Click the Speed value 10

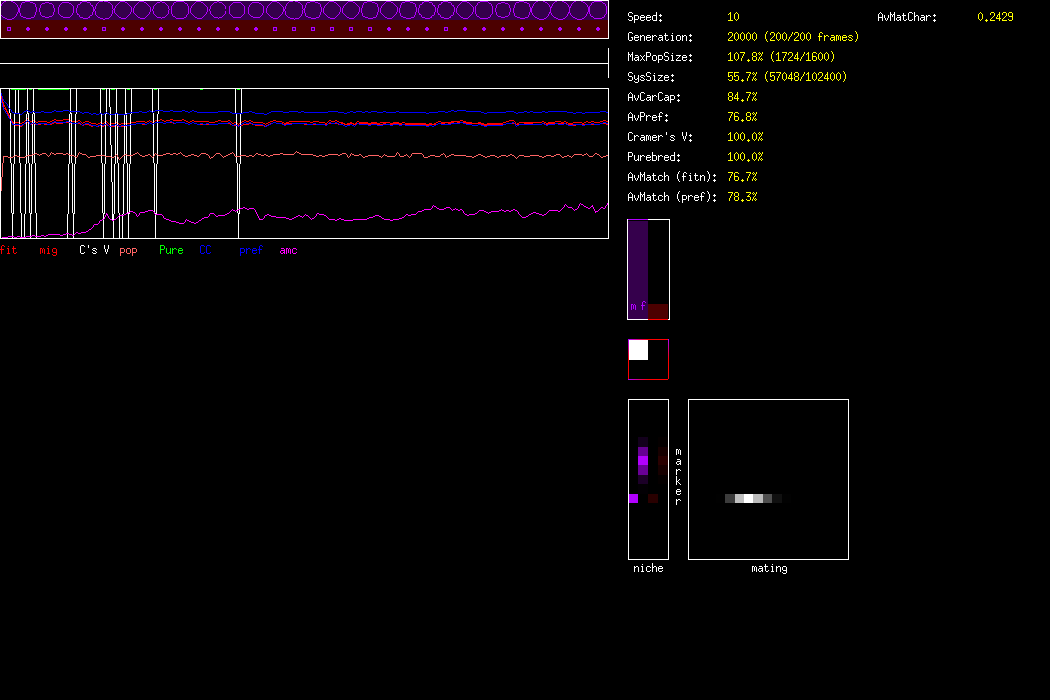pos(733,17)
